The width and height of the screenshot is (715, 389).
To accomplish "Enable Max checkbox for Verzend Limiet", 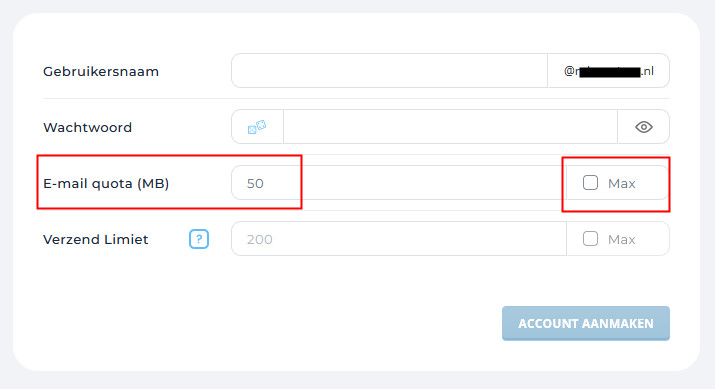I will [590, 239].
